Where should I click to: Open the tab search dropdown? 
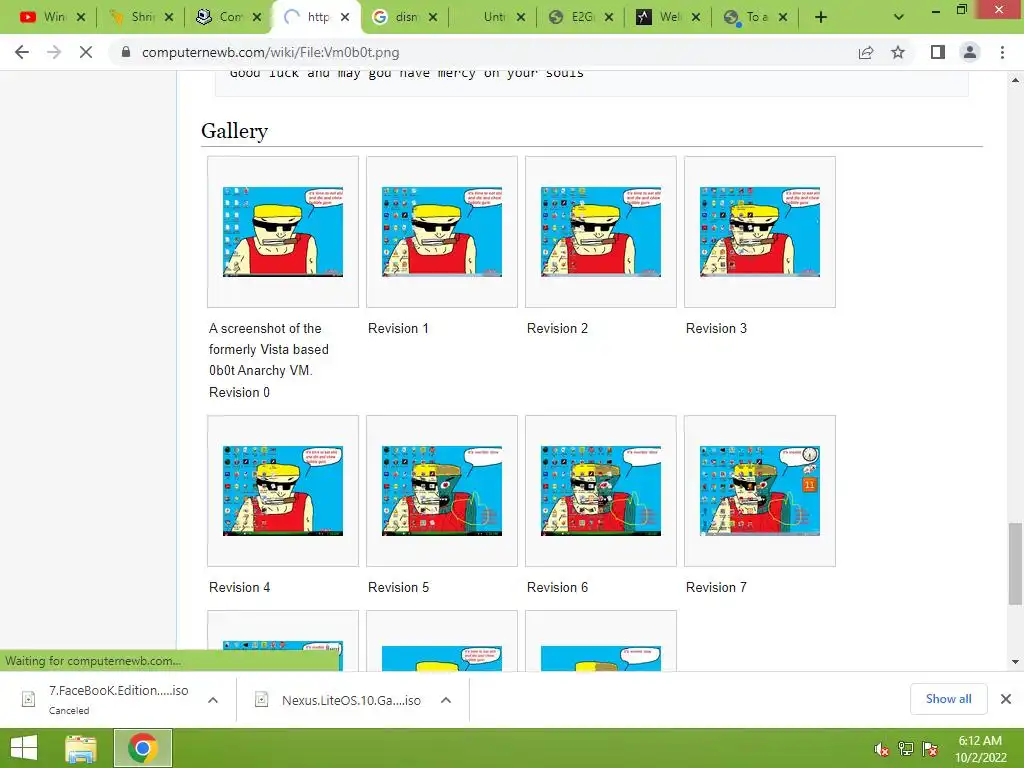click(899, 17)
